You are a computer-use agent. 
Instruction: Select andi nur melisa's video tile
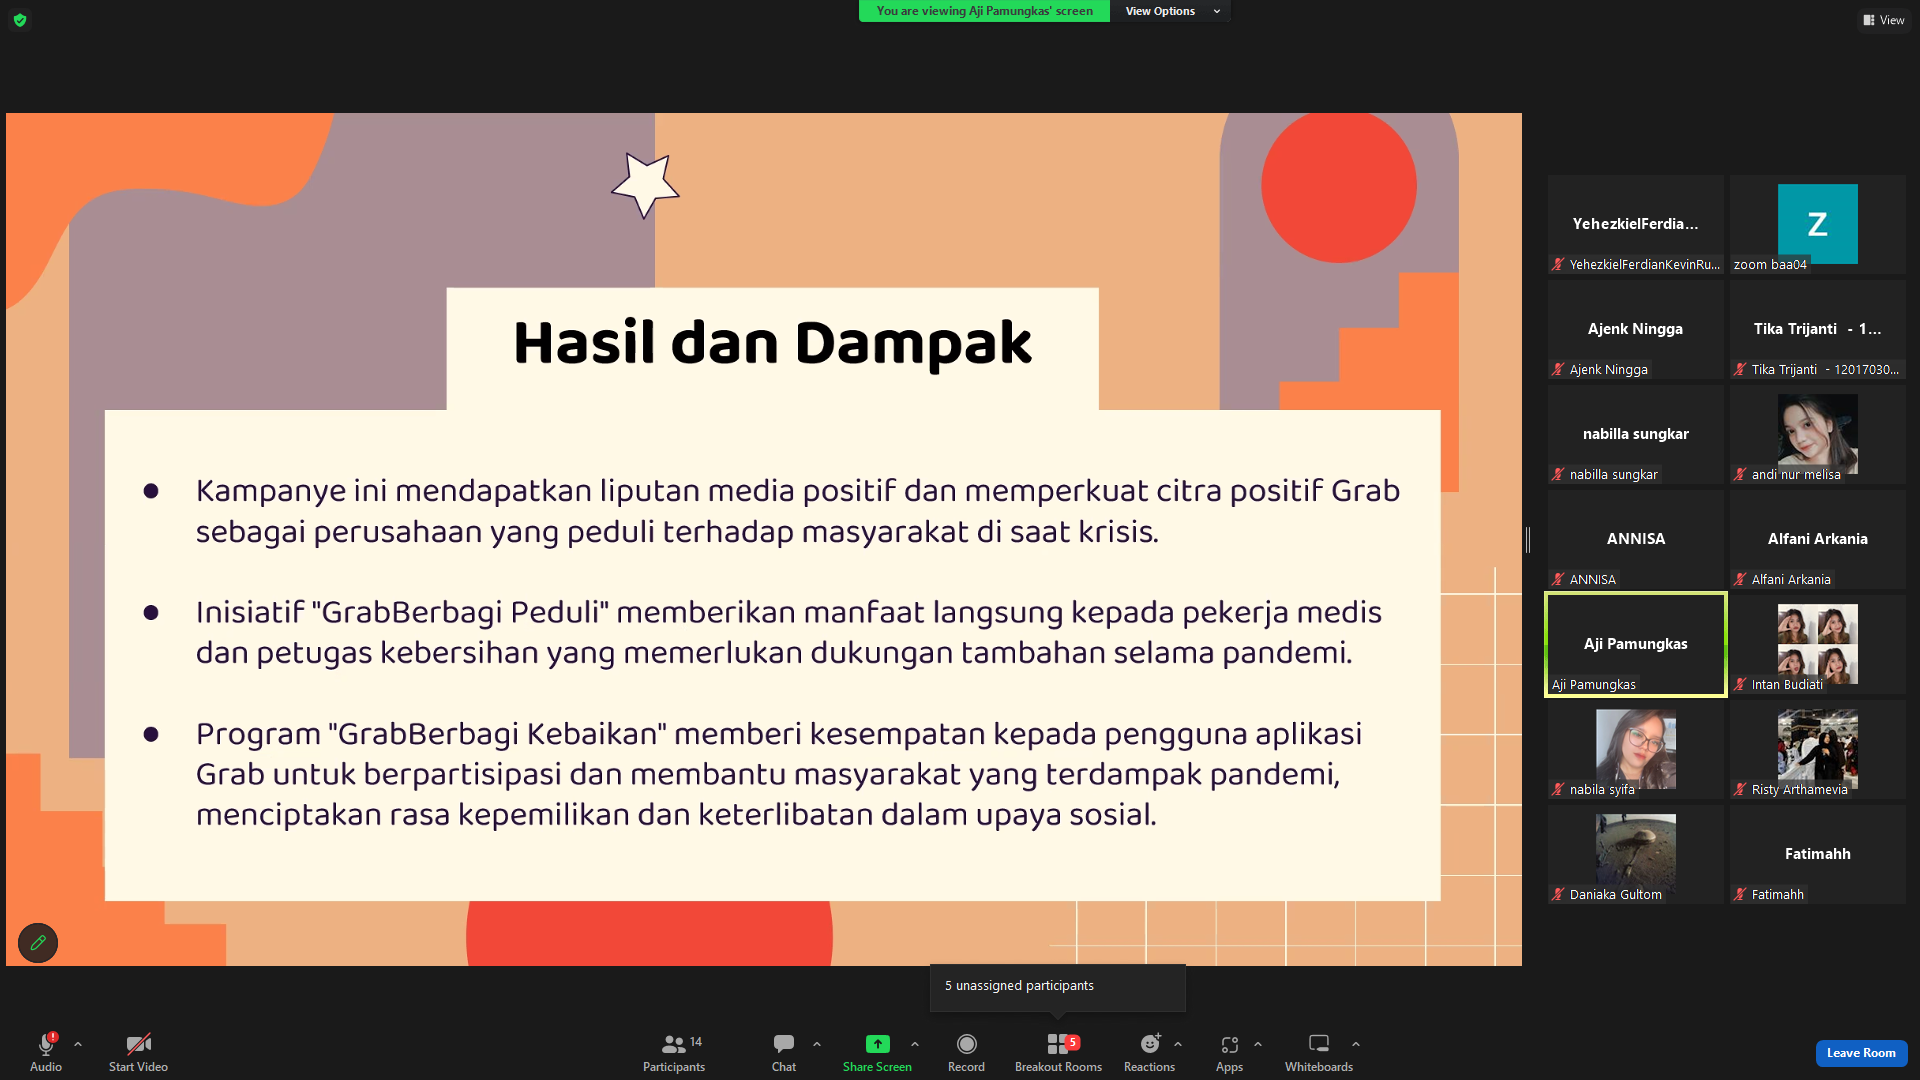[1818, 434]
